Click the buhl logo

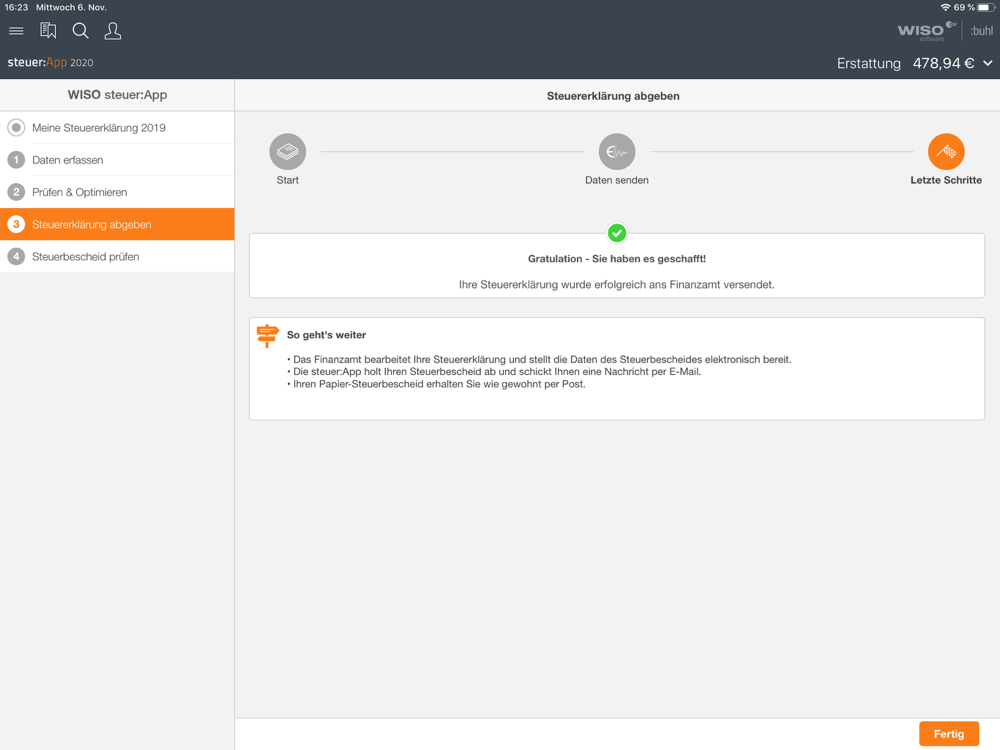click(982, 31)
